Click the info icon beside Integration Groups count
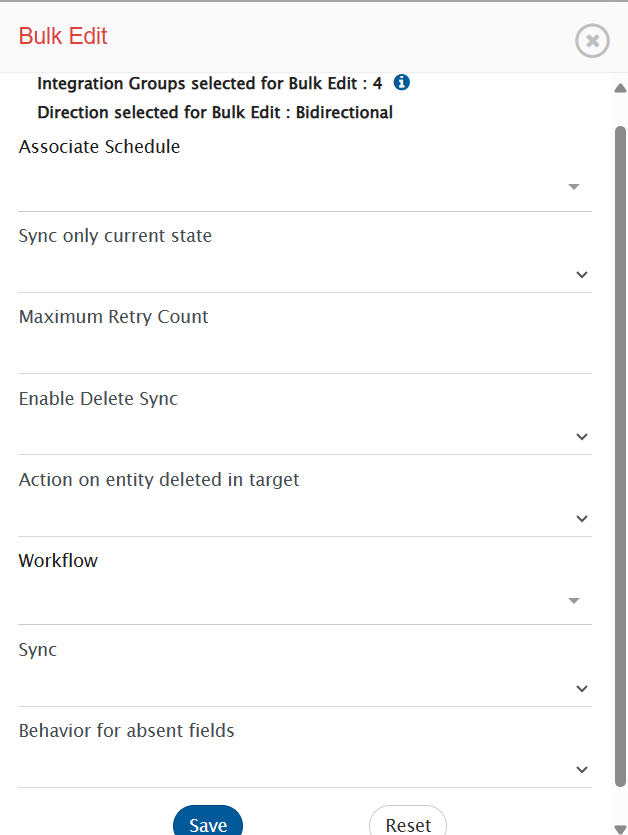 coord(402,83)
